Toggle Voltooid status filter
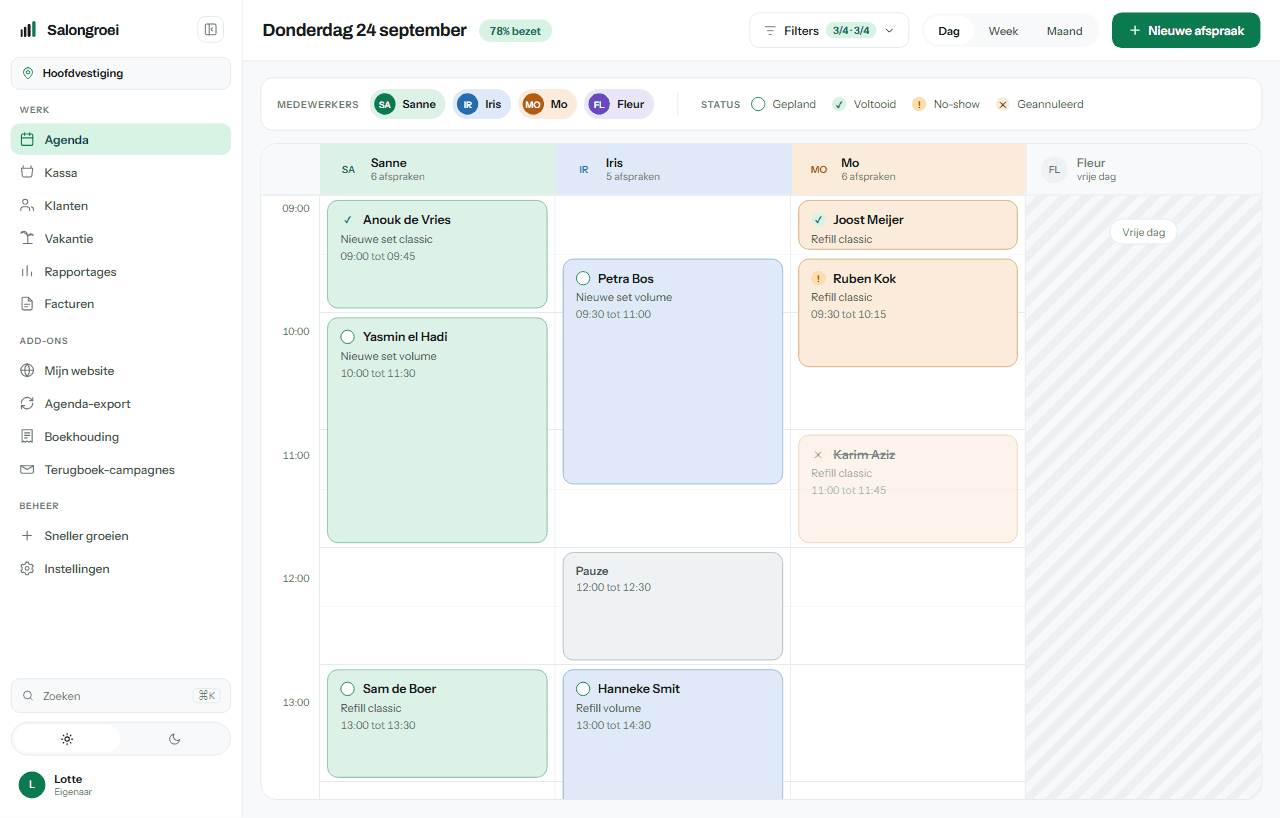 point(864,104)
